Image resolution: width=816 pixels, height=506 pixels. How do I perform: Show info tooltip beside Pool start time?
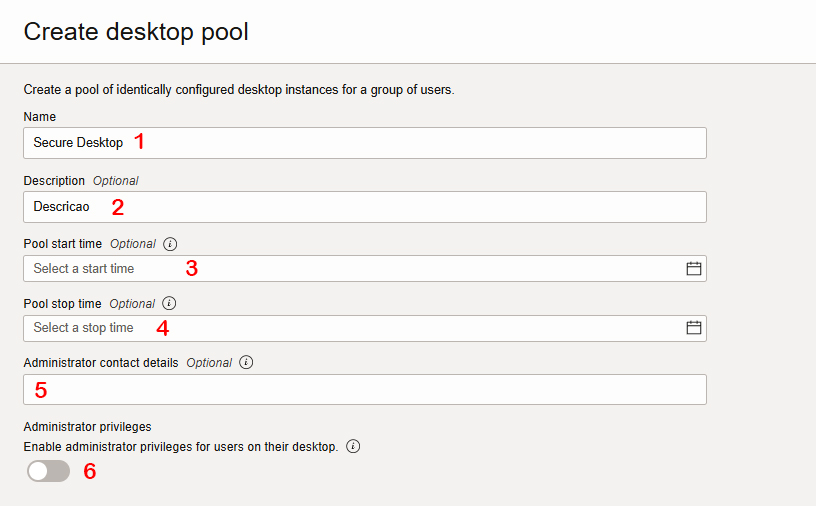[x=170, y=244]
